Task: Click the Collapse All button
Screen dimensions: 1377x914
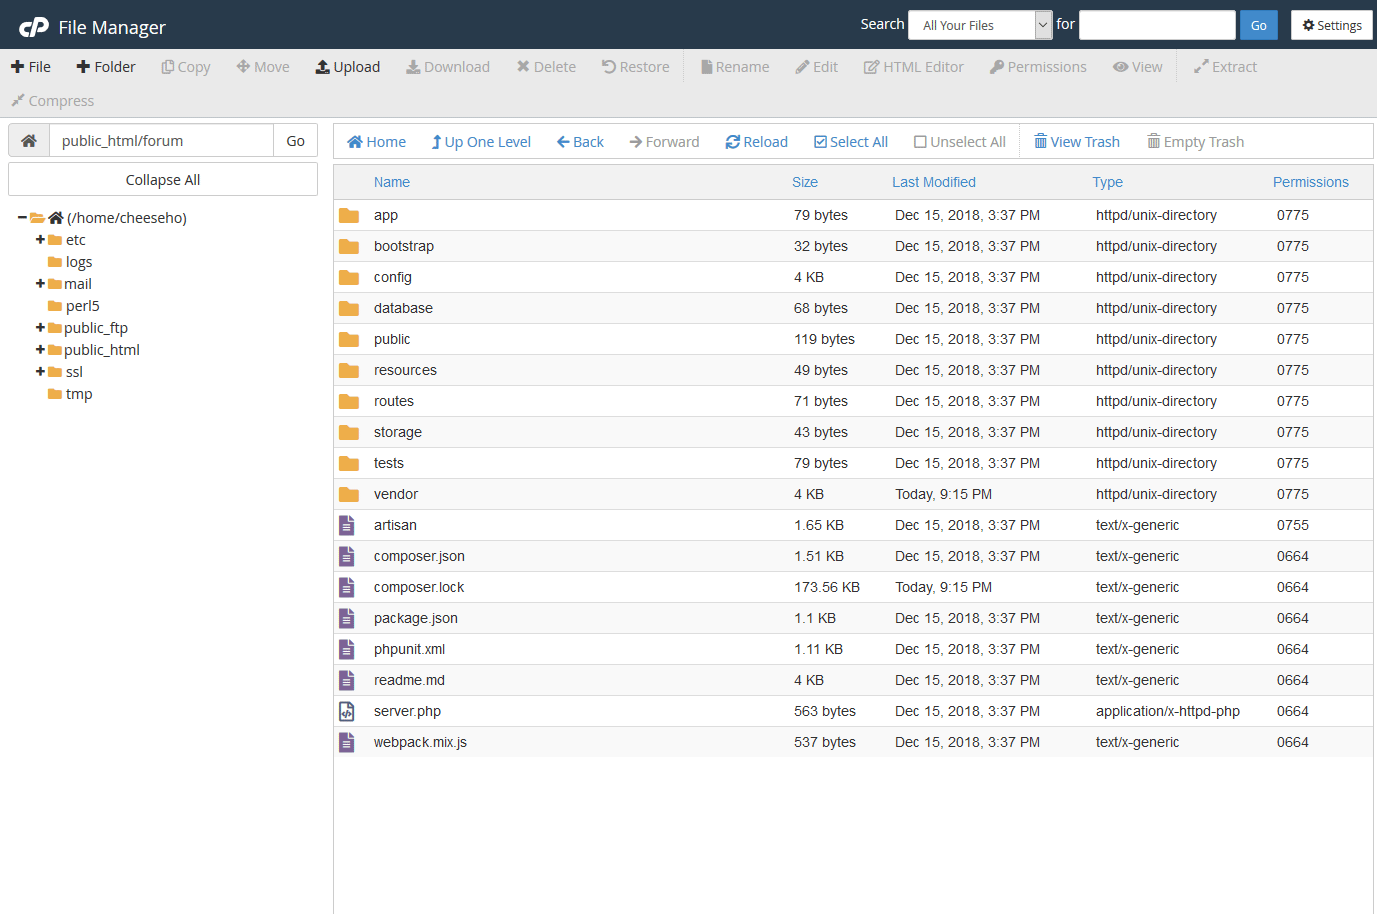Action: pyautogui.click(x=163, y=180)
